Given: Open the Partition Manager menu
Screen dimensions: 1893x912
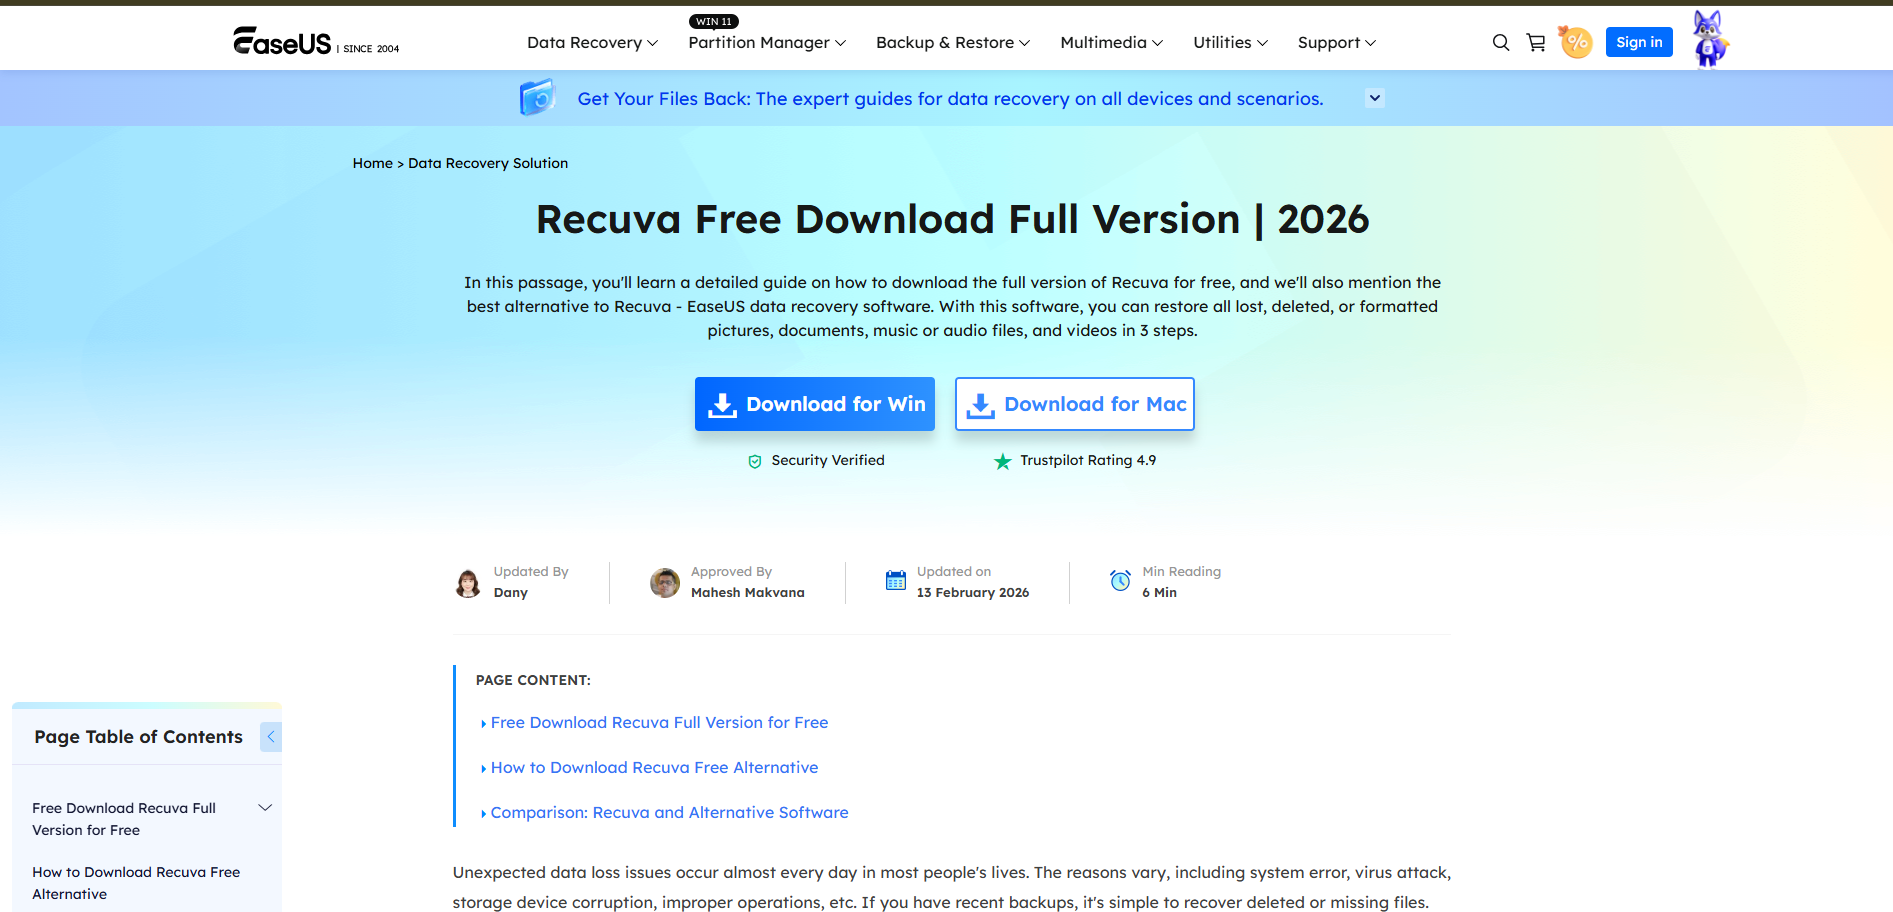Looking at the screenshot, I should click(767, 43).
